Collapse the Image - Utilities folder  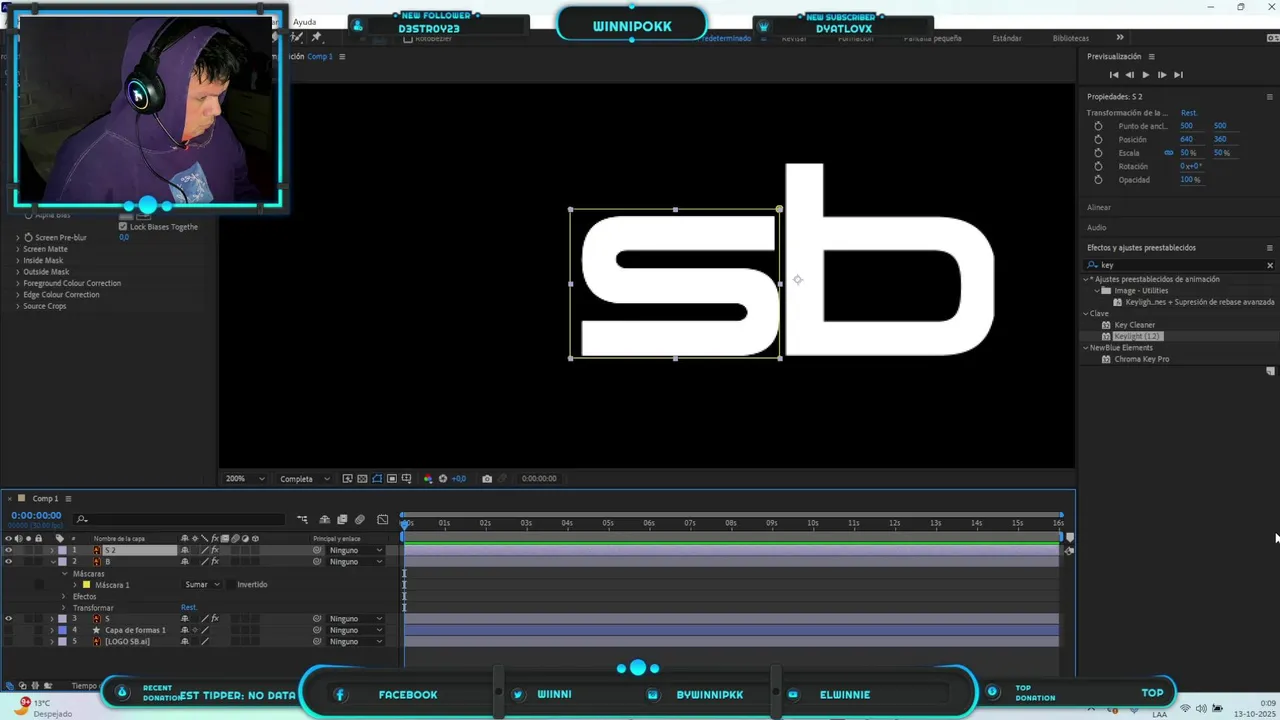(1097, 291)
